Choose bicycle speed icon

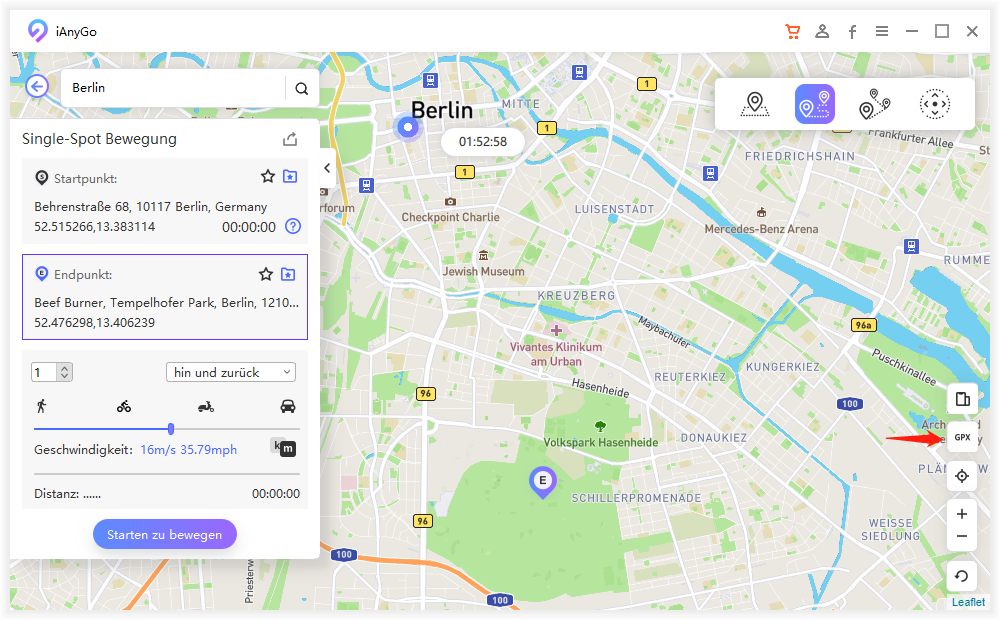[x=124, y=406]
